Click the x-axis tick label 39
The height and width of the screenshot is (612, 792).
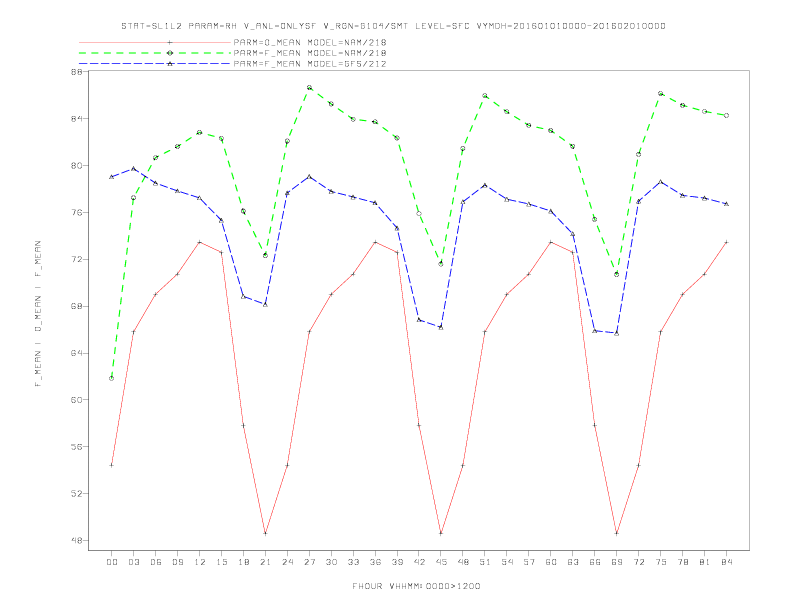coord(397,562)
